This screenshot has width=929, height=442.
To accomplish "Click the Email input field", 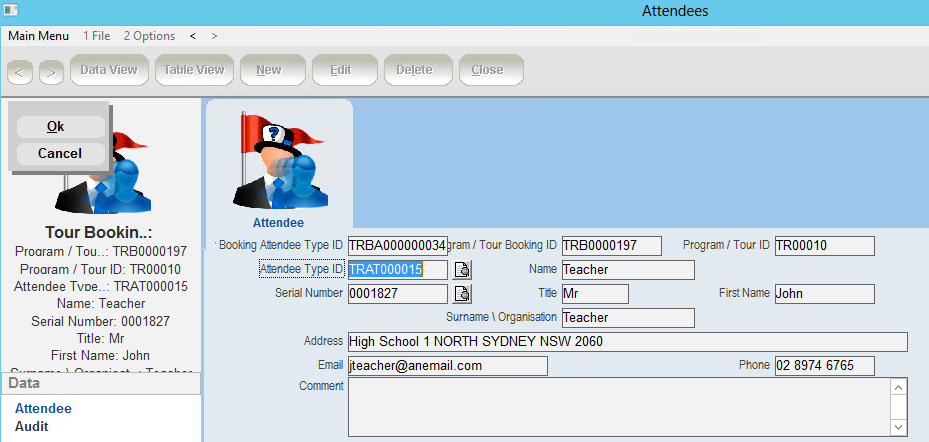I will click(x=447, y=366).
